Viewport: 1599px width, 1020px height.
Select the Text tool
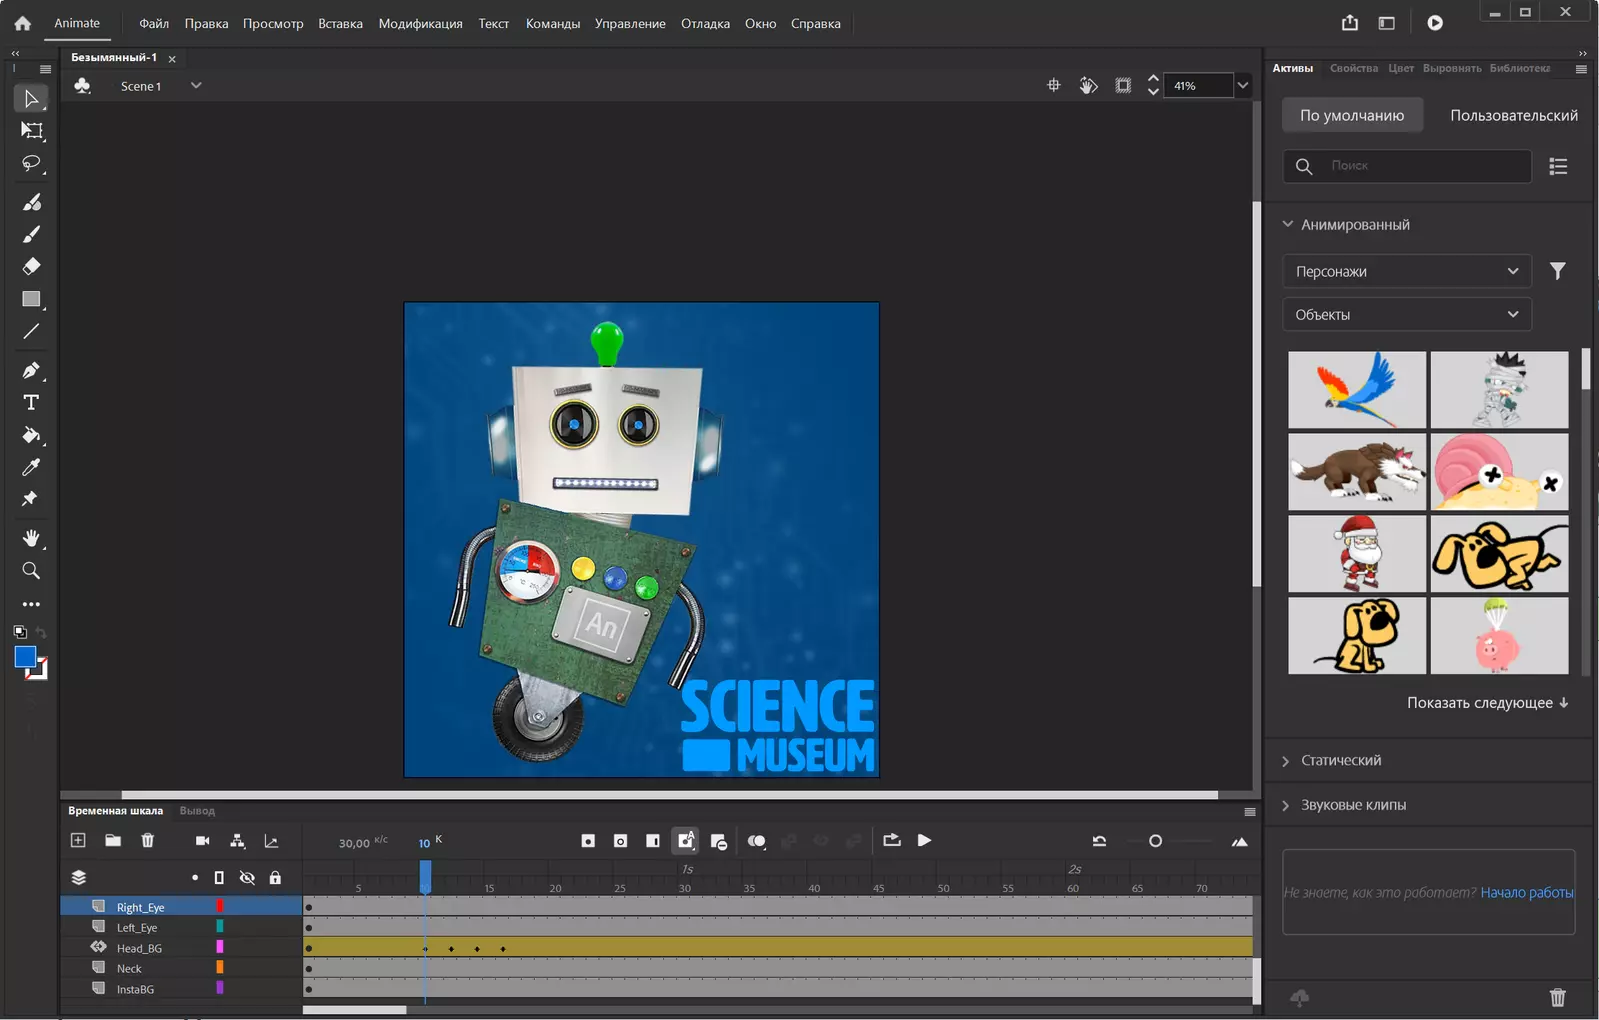[31, 402]
